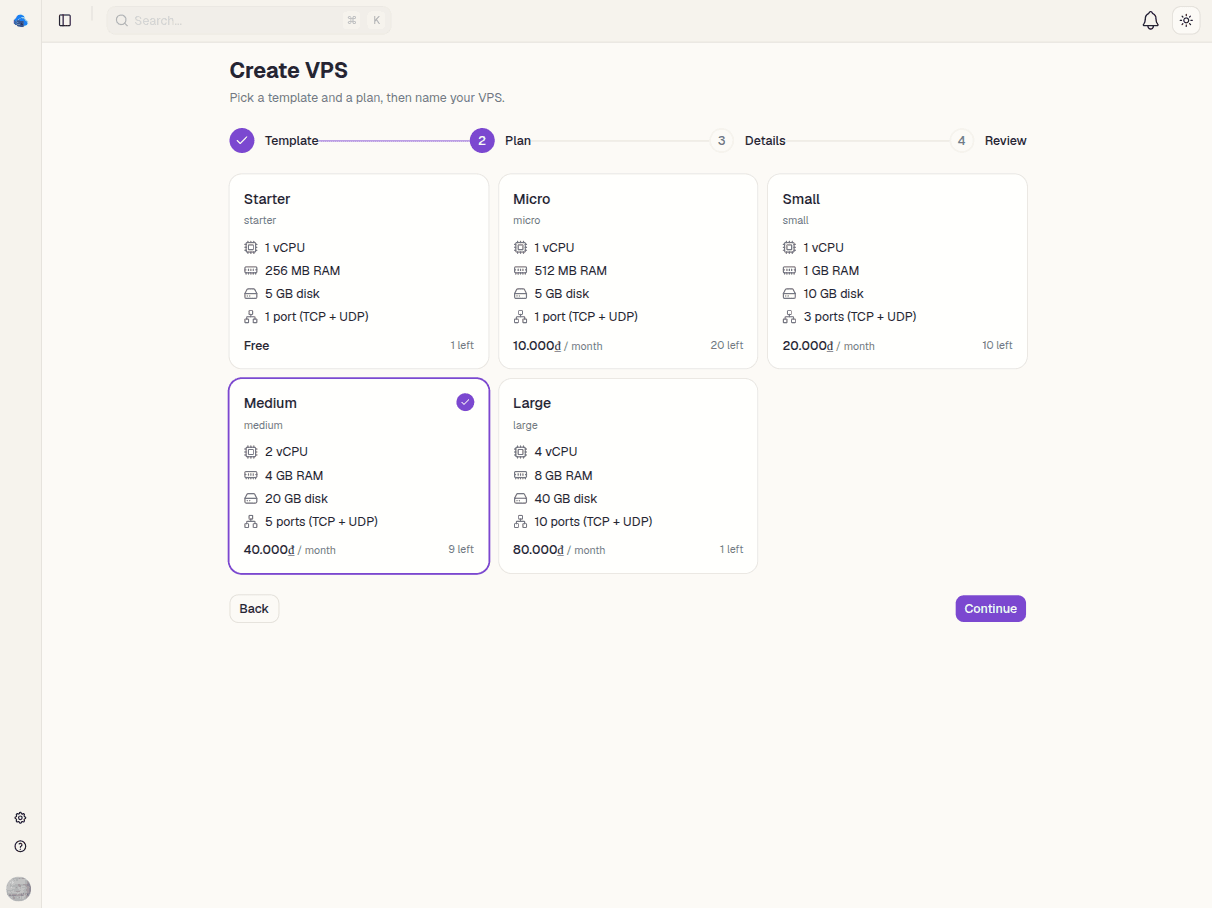This screenshot has width=1212, height=908.
Task: Click the Medium plan selected checkmark
Action: [465, 402]
